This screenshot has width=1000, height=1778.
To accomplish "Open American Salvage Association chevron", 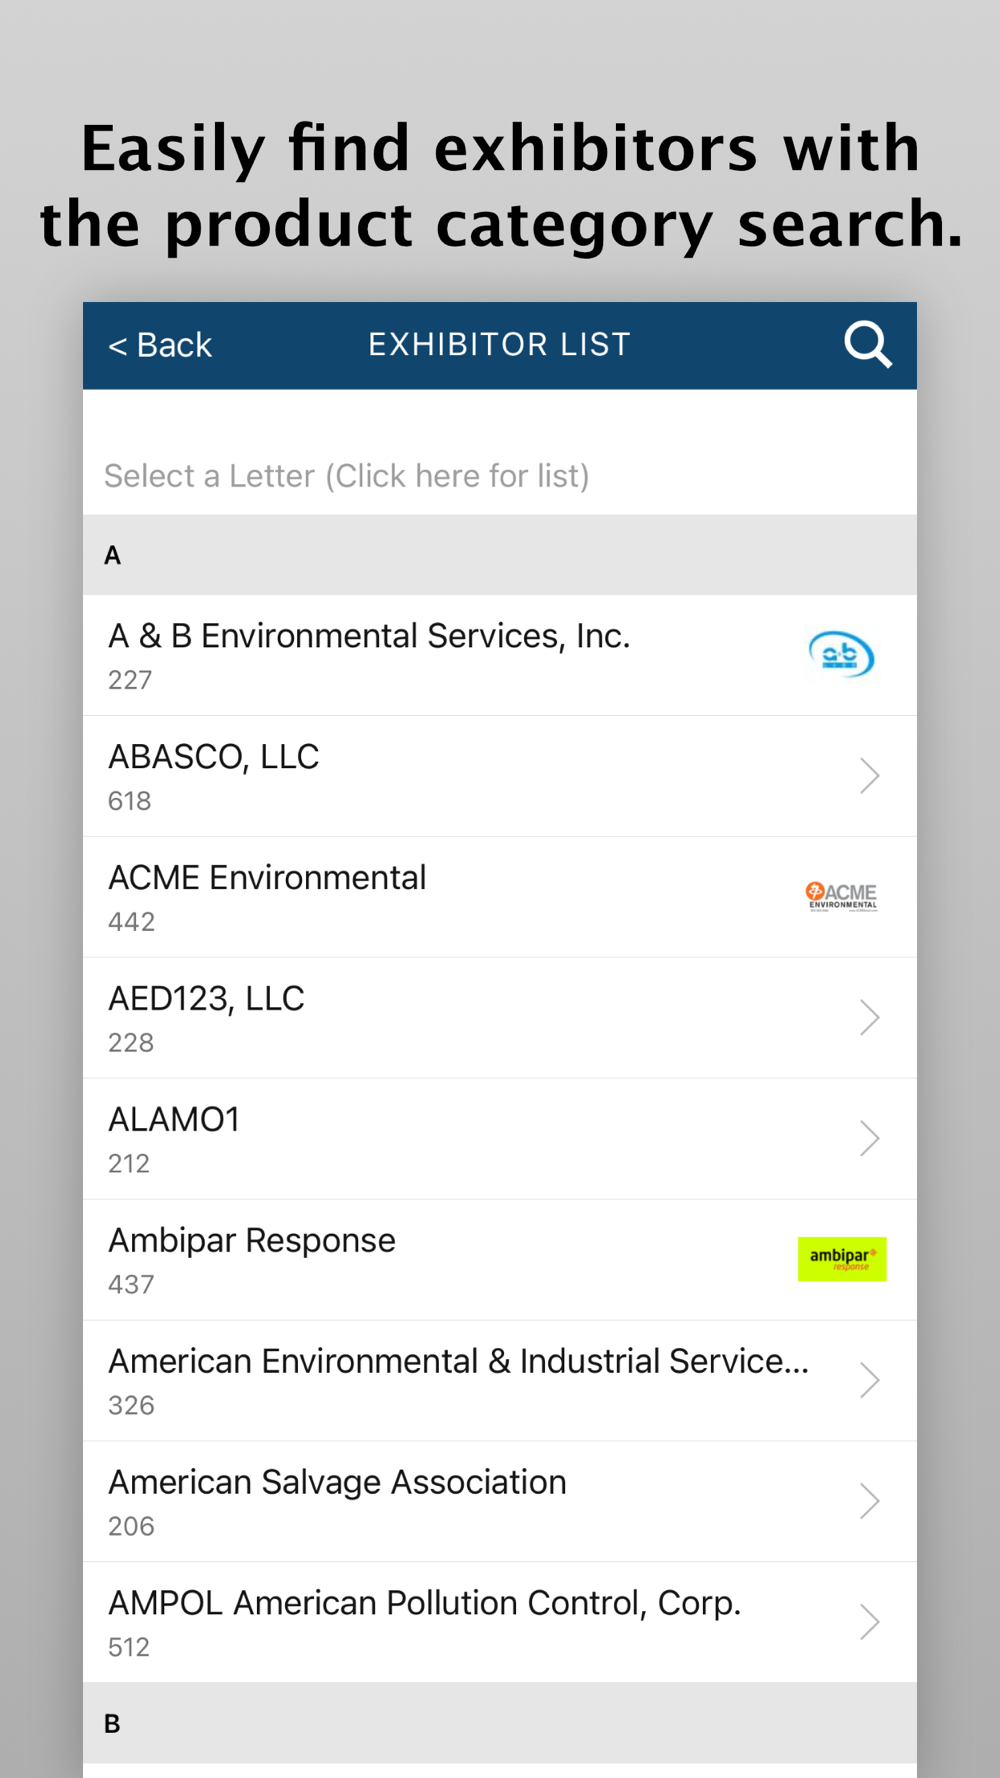I will pyautogui.click(x=869, y=1502).
